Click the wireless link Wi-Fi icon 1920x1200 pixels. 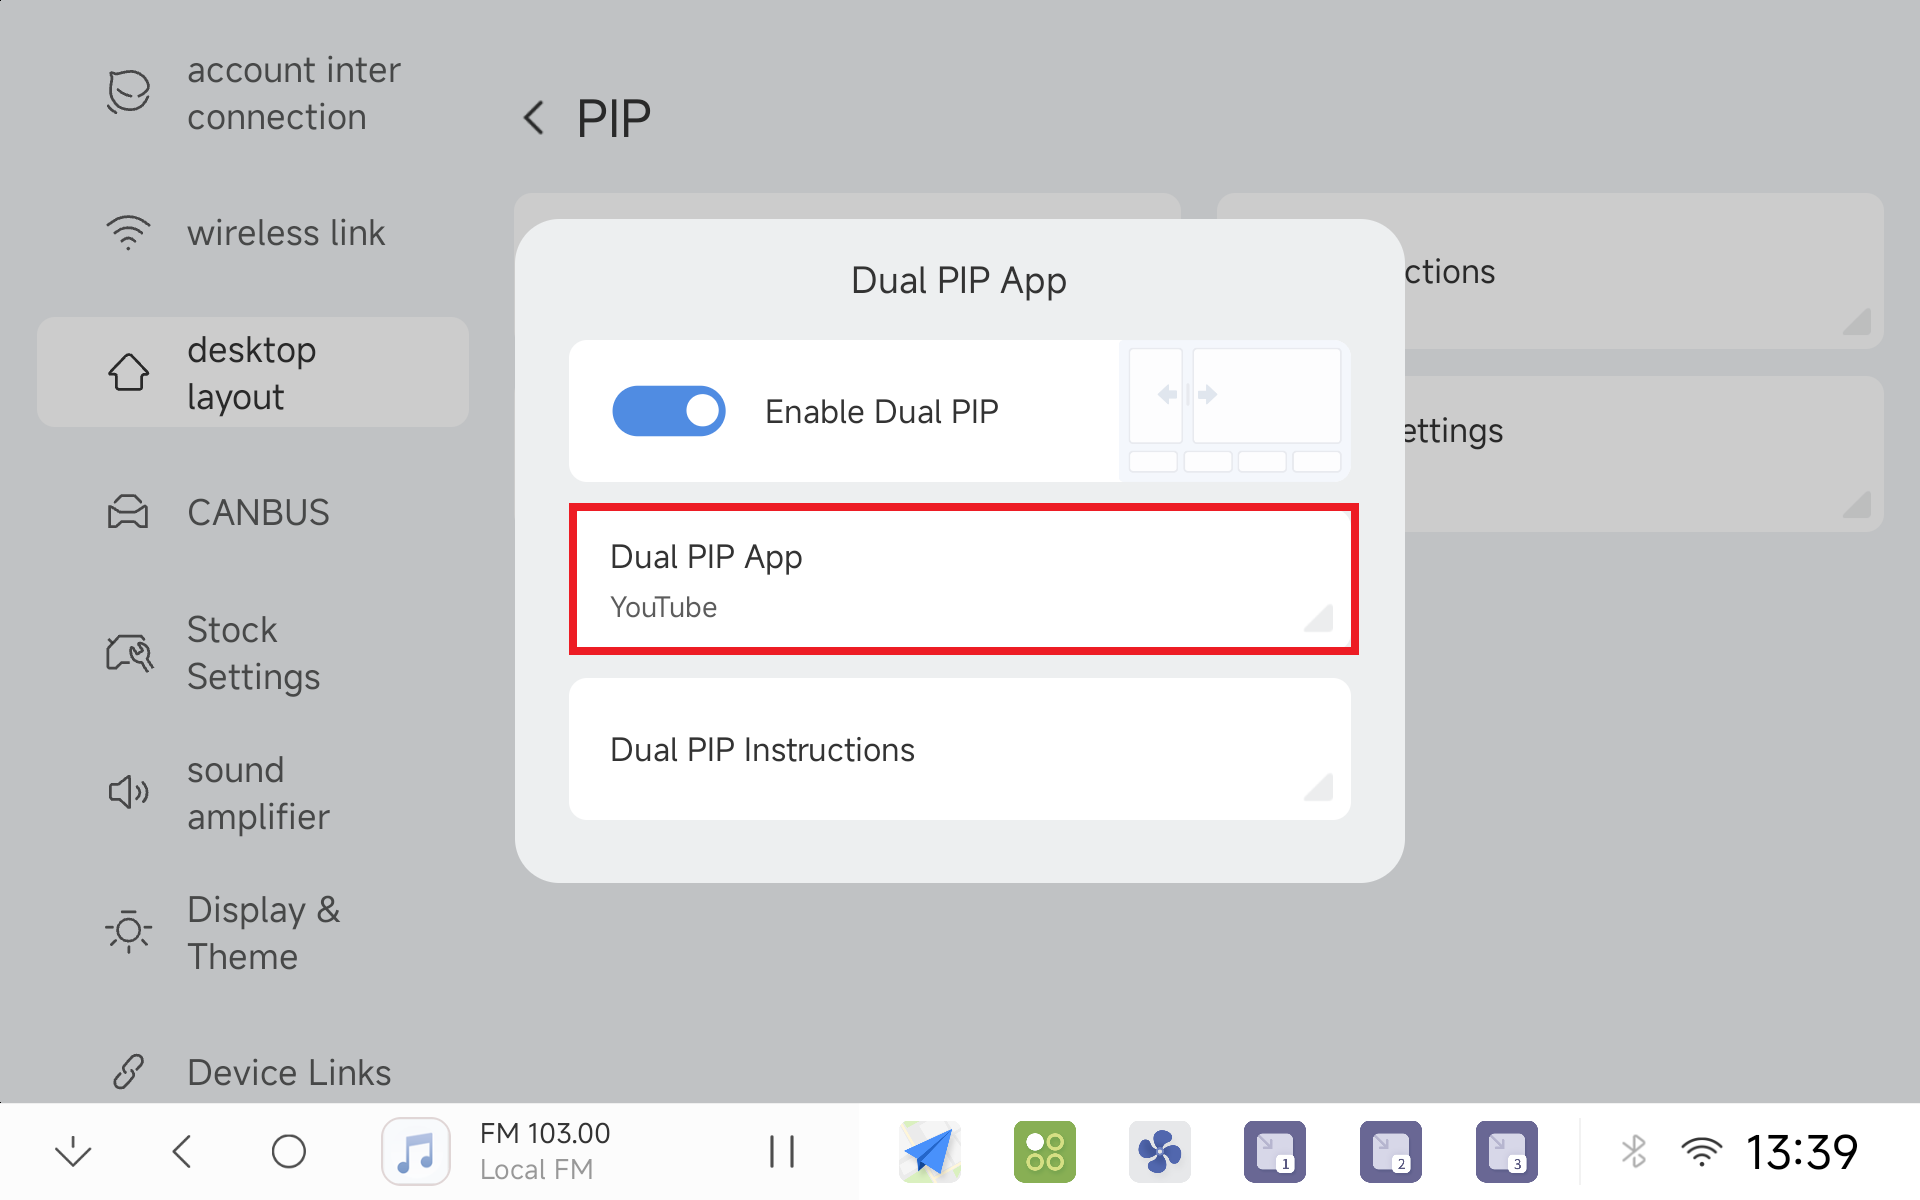[x=129, y=232]
